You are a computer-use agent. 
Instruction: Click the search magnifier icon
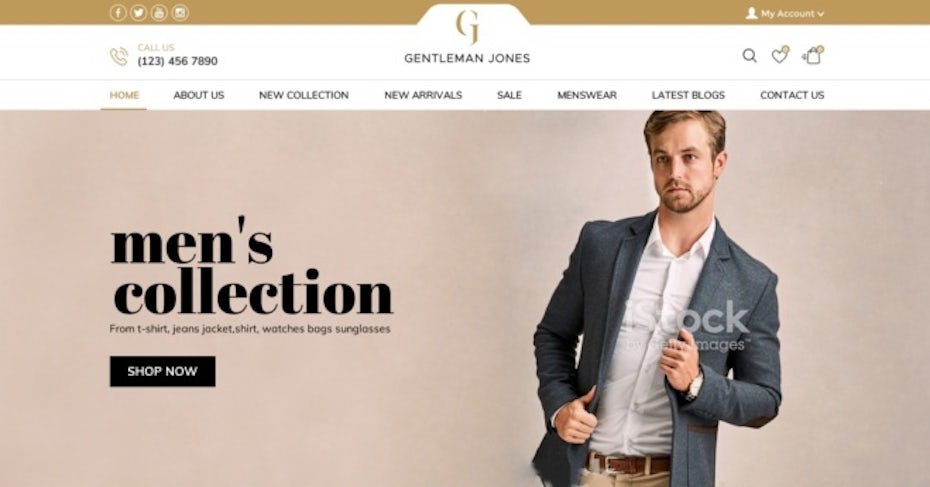pyautogui.click(x=750, y=56)
